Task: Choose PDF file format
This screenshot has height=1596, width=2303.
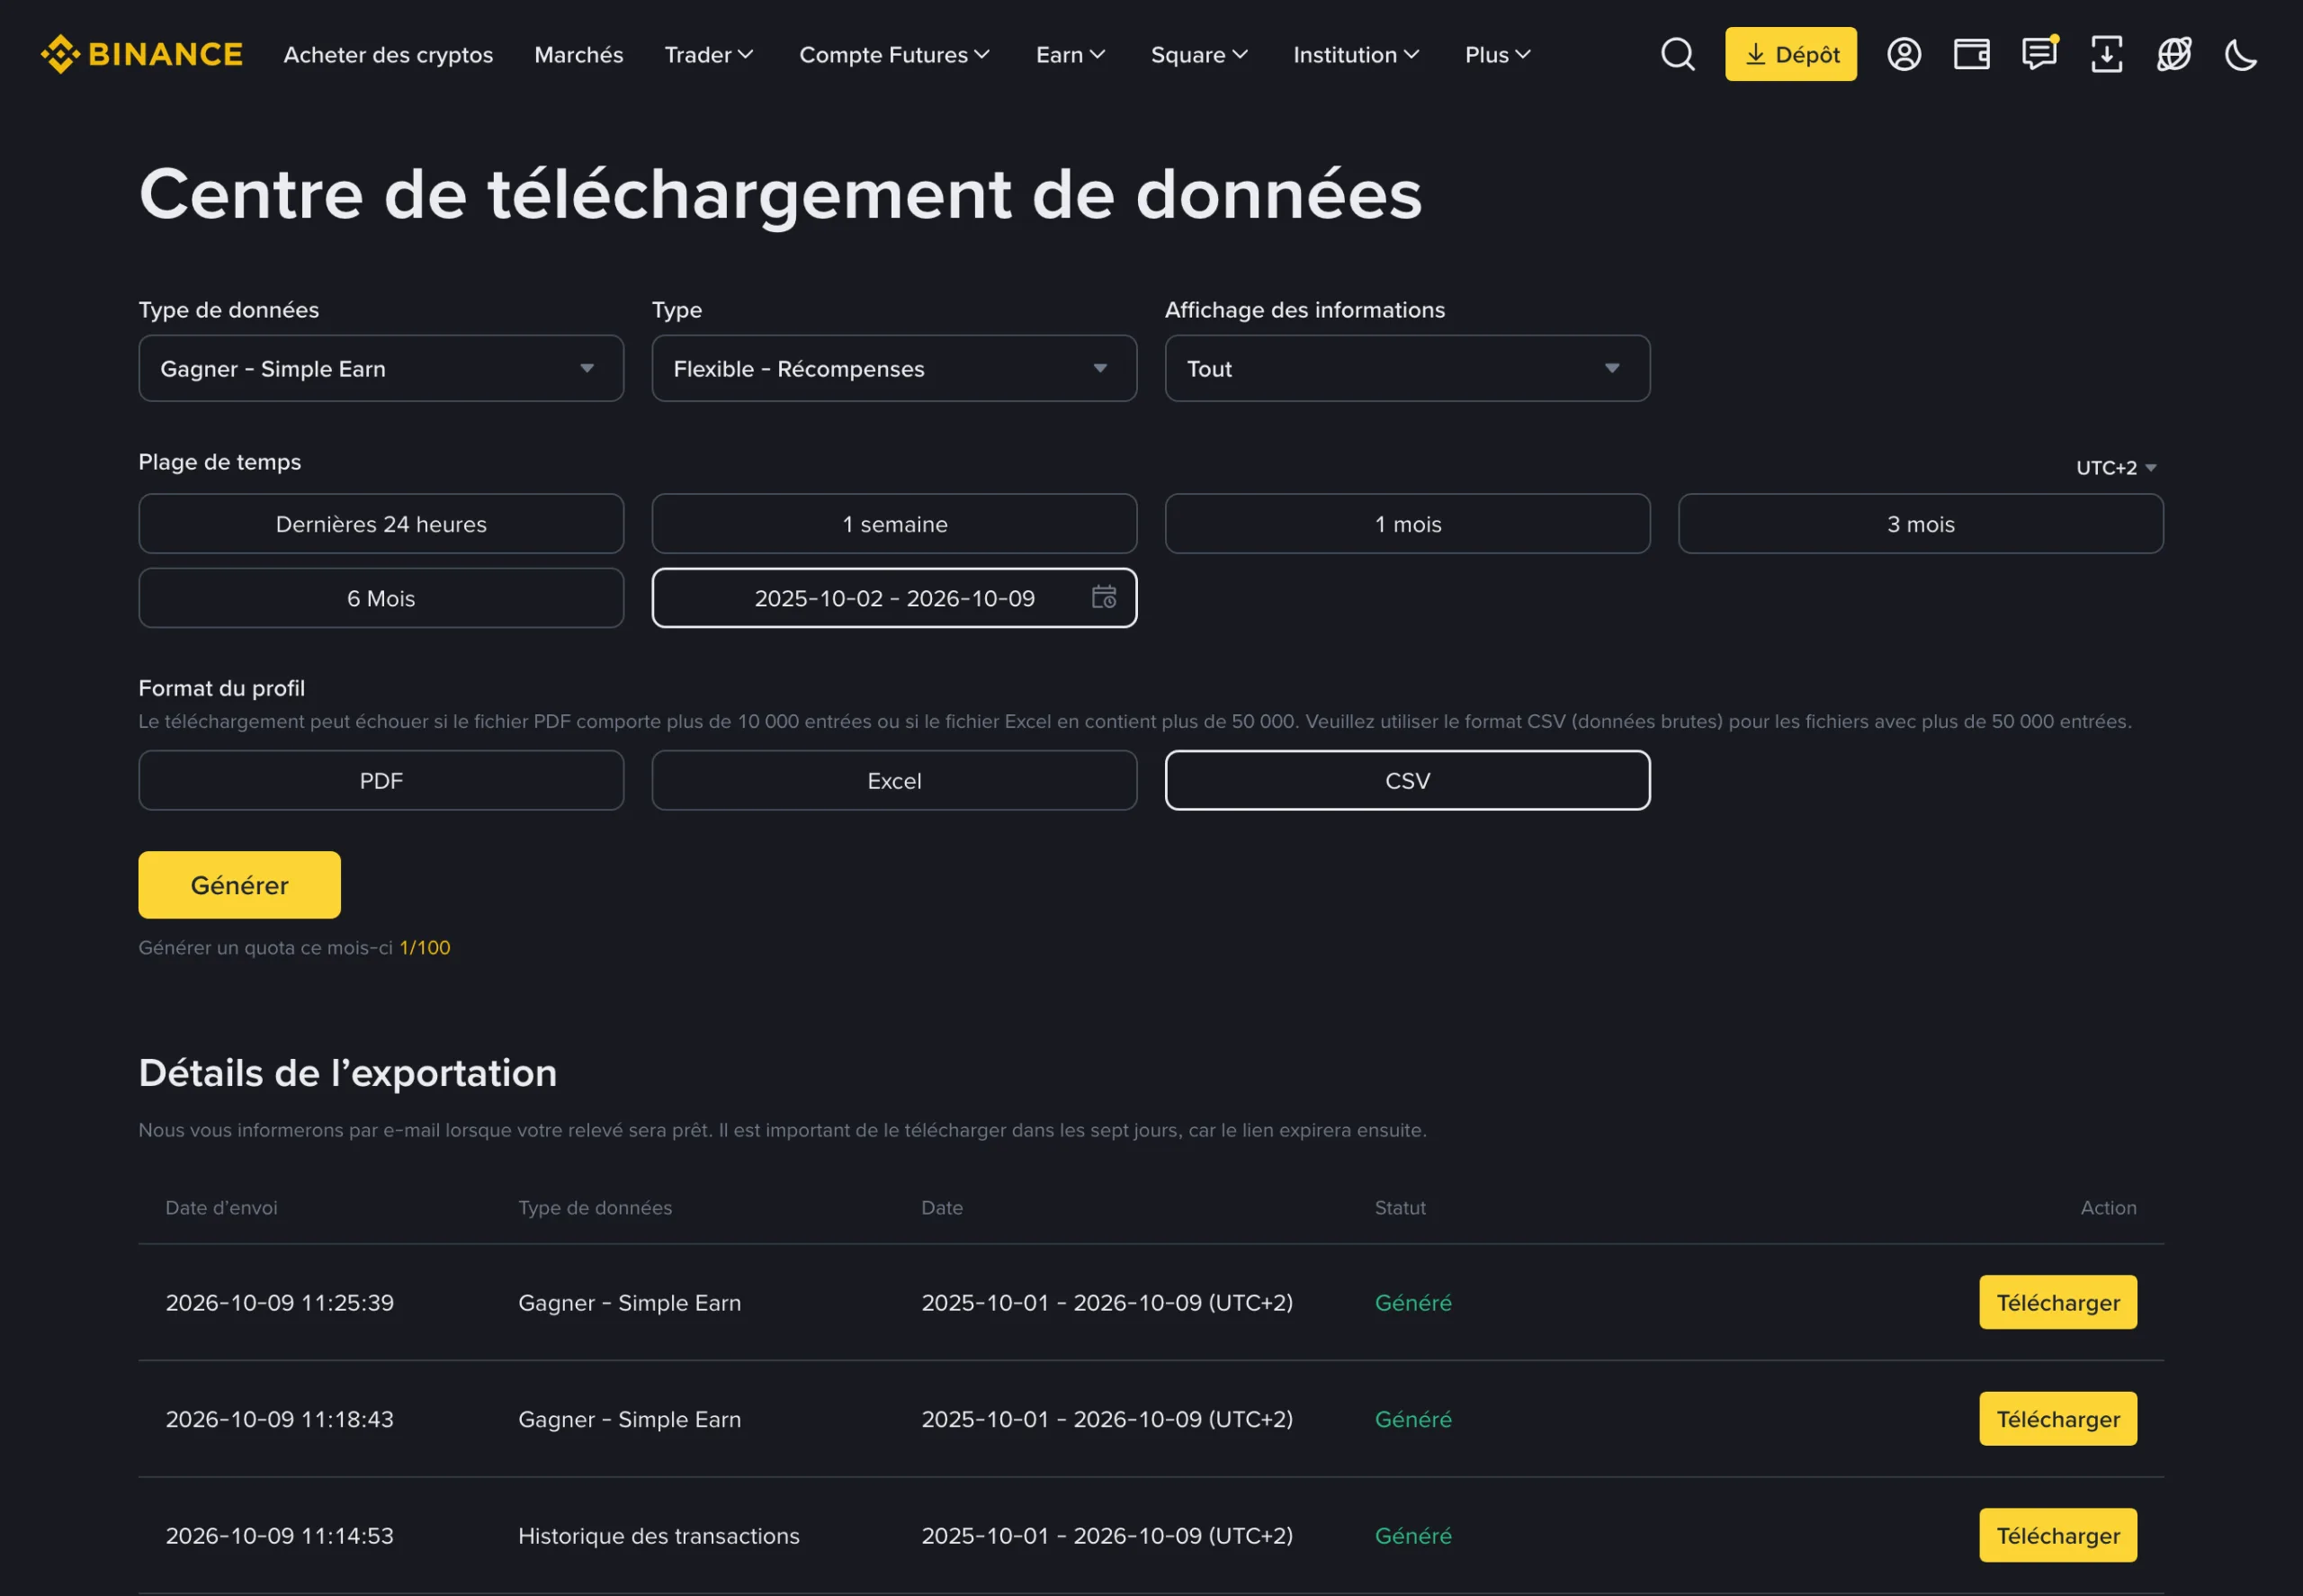Action: [x=381, y=780]
